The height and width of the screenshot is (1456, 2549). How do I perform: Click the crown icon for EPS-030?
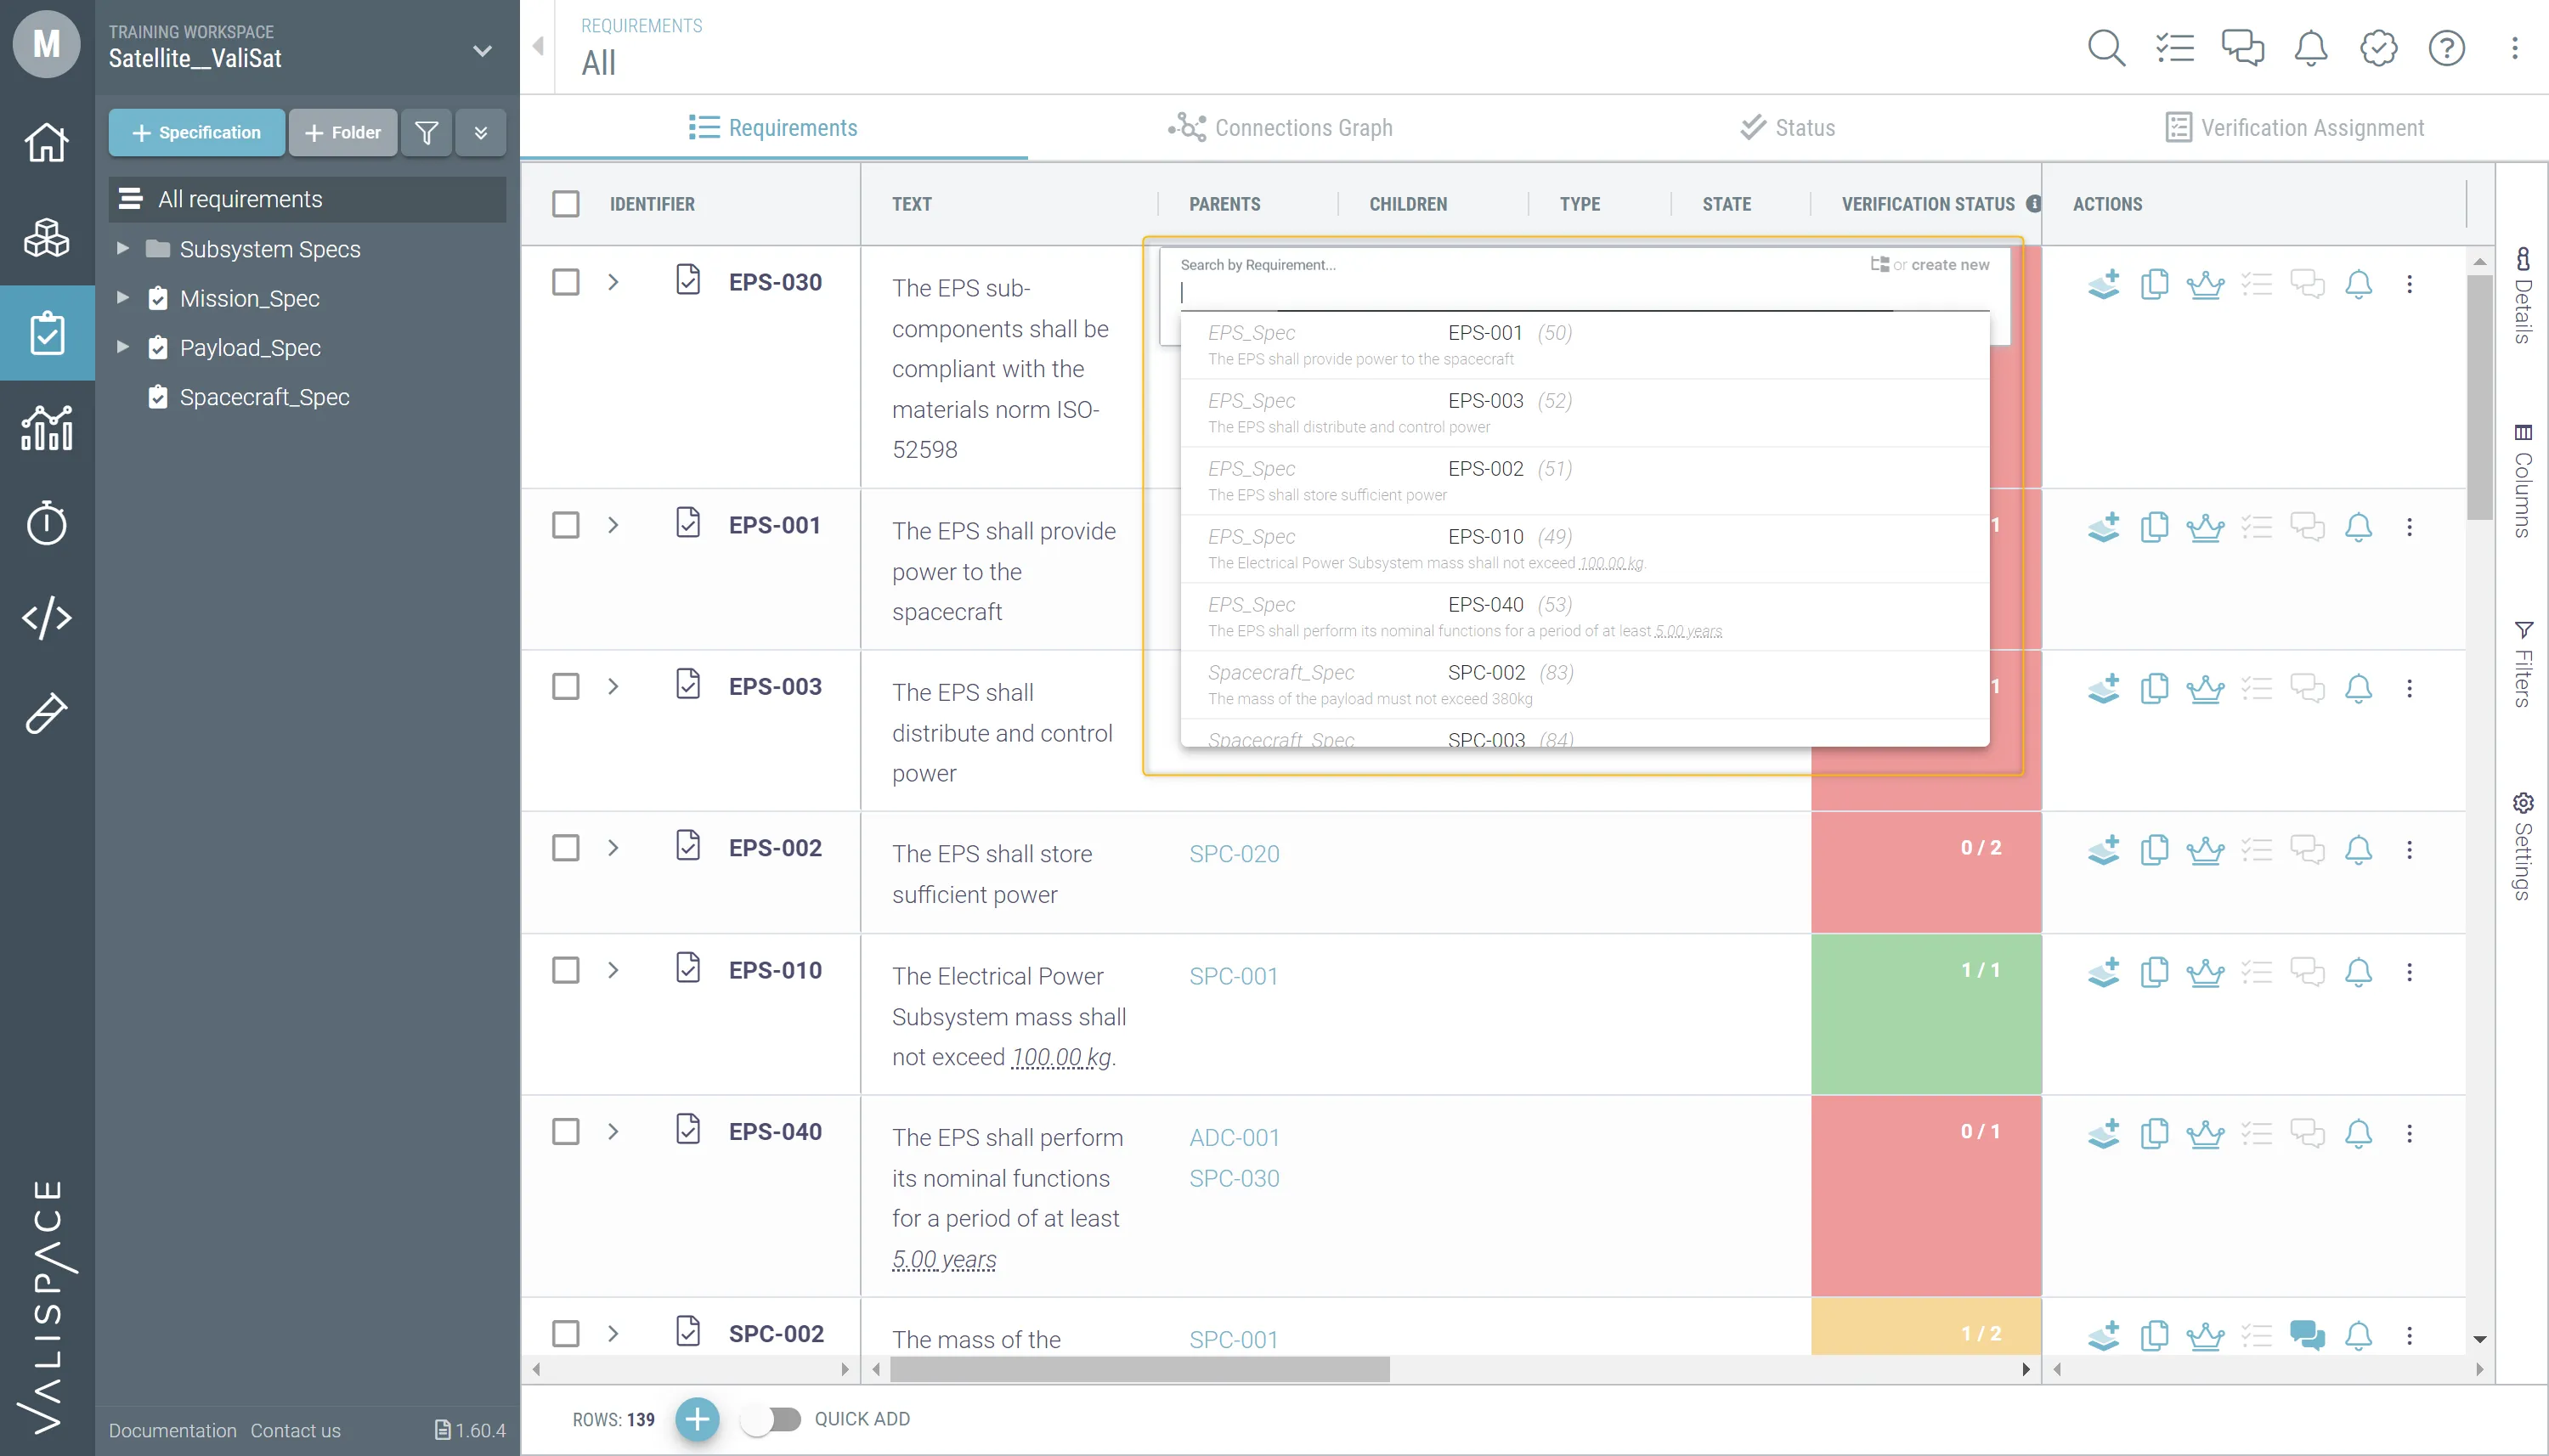tap(2205, 285)
